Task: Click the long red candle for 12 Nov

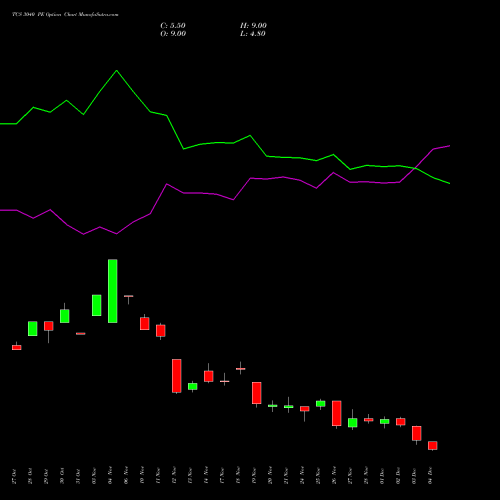Action: coord(177,376)
